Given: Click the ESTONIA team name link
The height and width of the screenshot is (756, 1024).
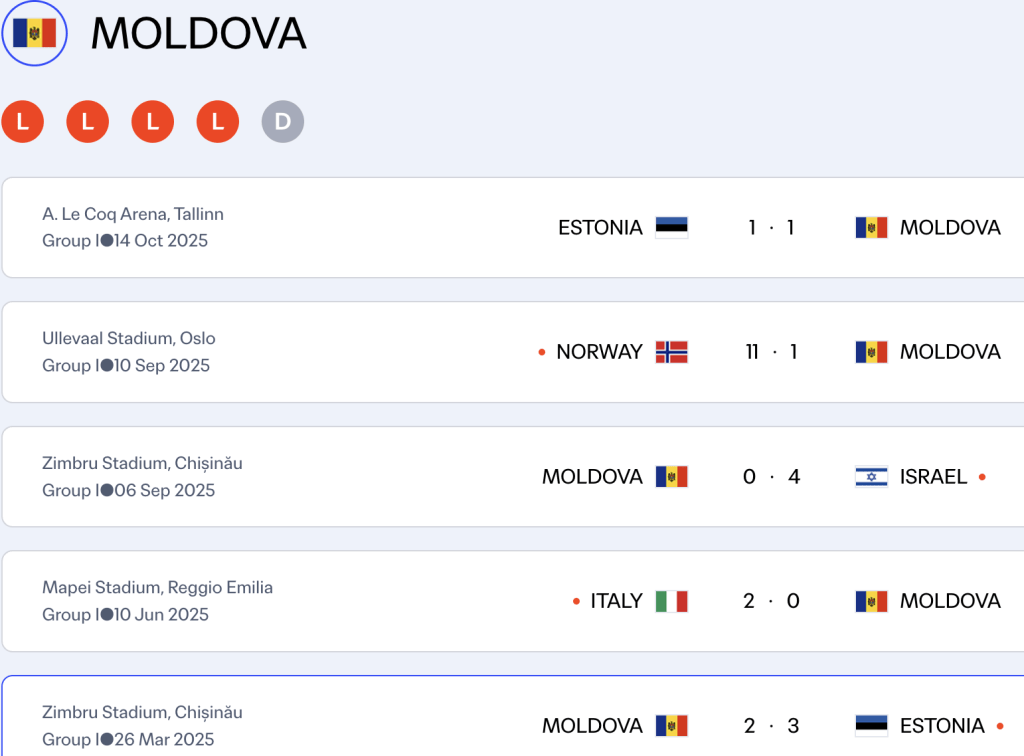Looking at the screenshot, I should pyautogui.click(x=600, y=227).
